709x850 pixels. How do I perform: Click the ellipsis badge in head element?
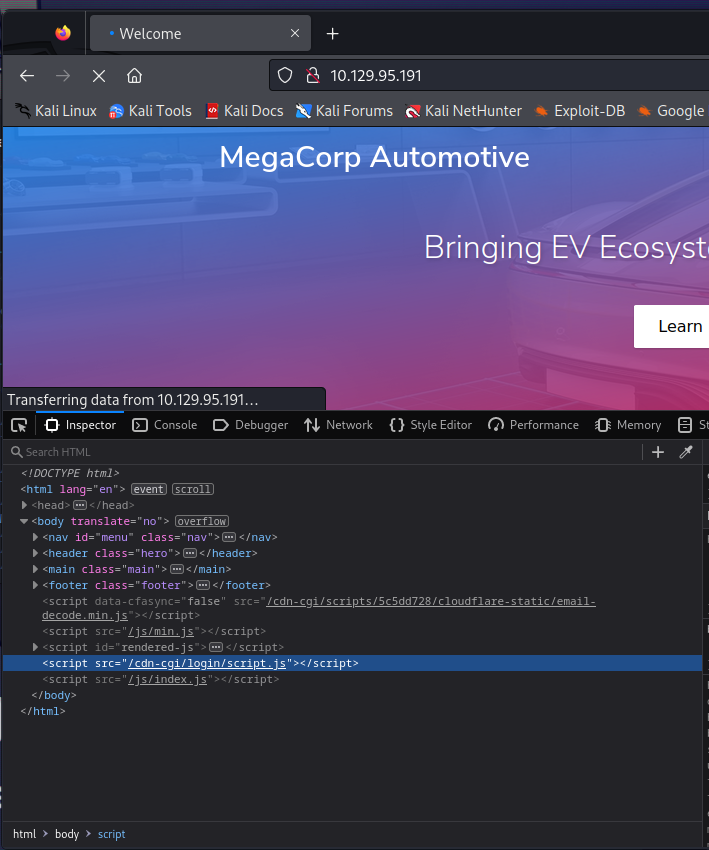click(x=80, y=505)
